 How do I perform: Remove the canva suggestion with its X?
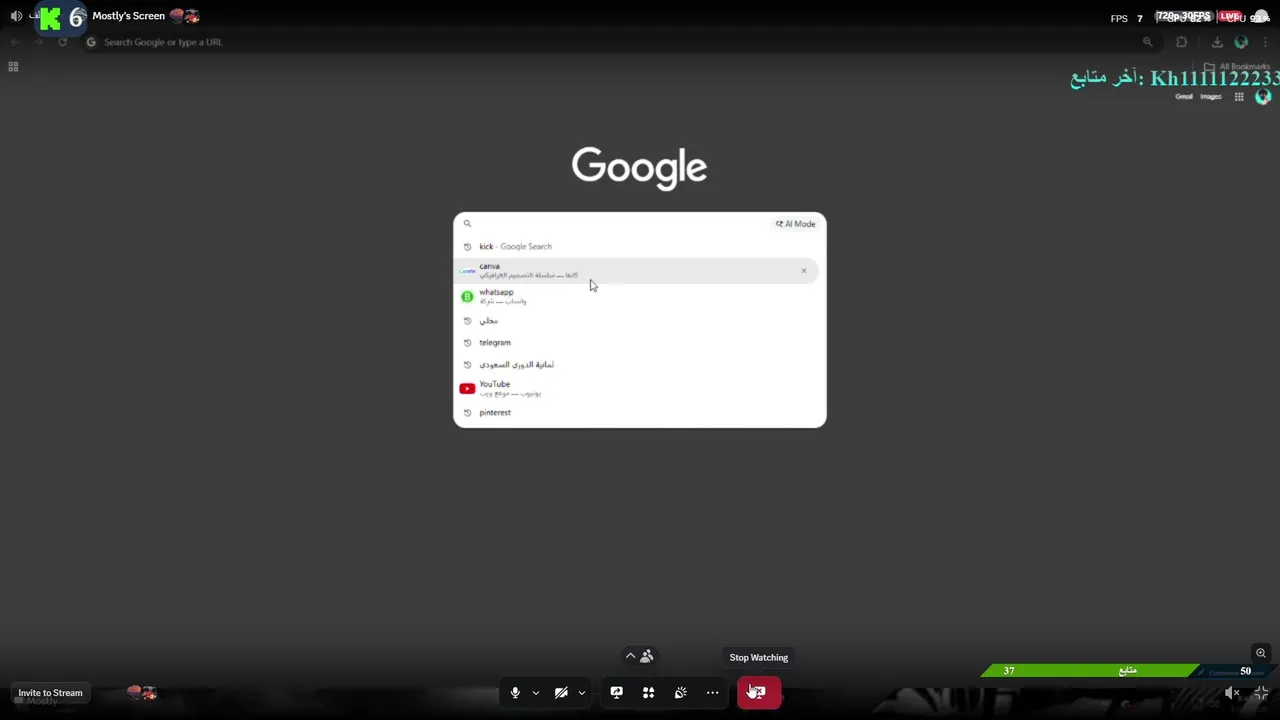point(803,270)
